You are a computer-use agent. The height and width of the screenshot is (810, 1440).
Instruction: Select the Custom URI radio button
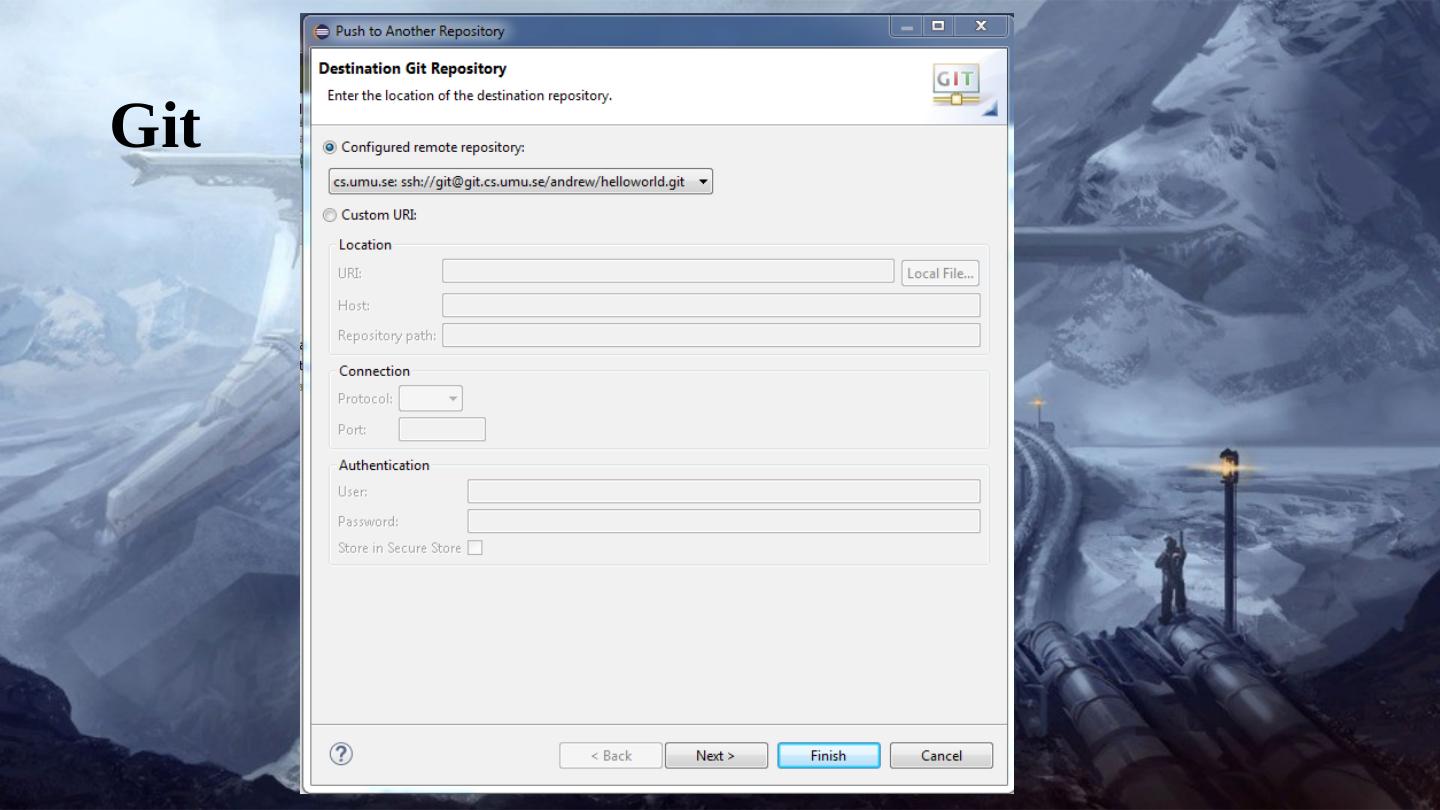[330, 215]
